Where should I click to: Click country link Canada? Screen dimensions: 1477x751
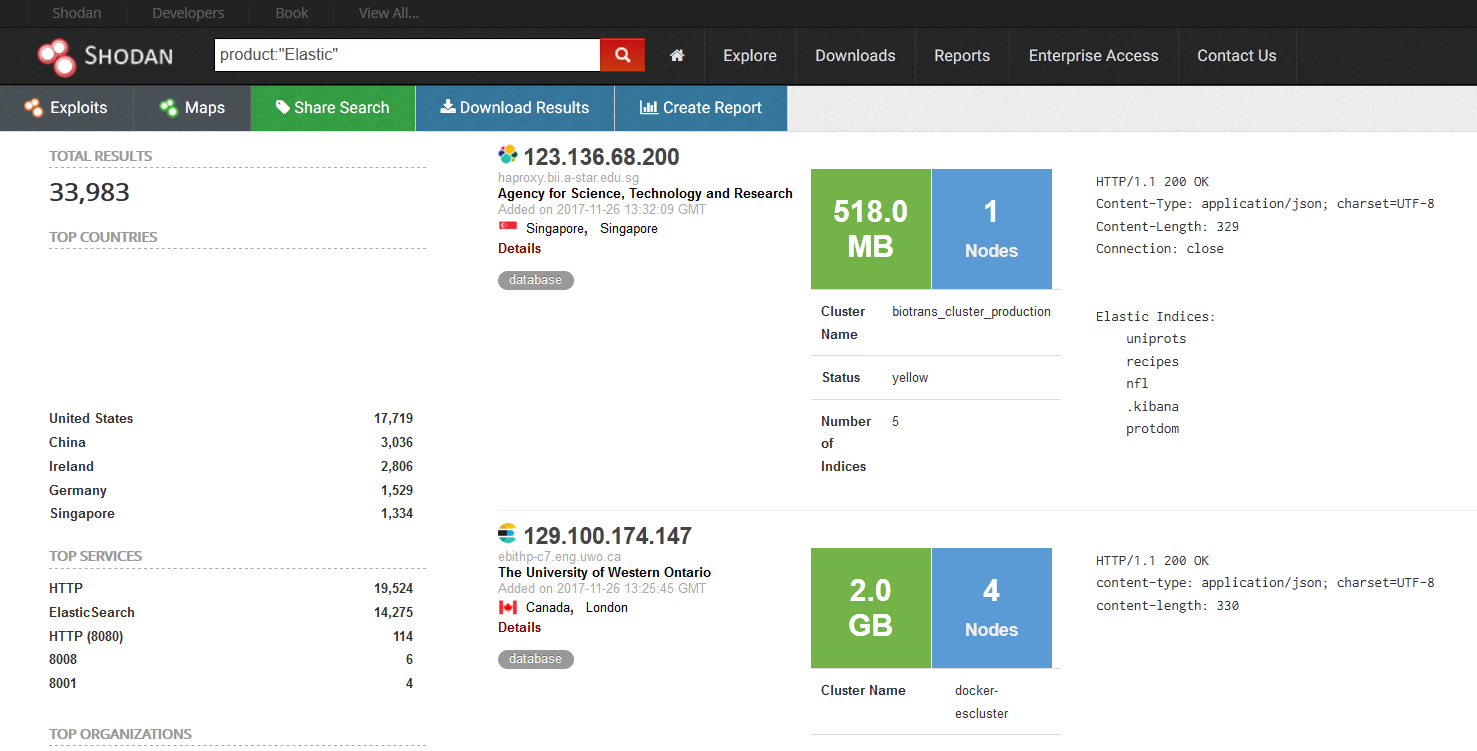click(548, 607)
